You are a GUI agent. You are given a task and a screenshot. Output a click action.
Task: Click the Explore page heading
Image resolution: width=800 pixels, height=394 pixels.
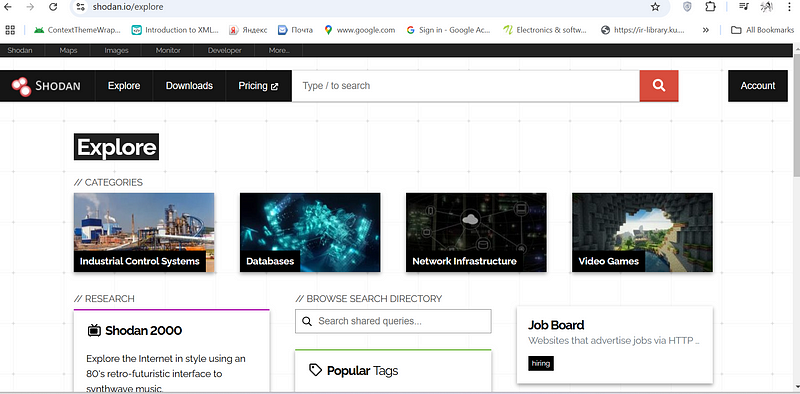pyautogui.click(x=116, y=147)
